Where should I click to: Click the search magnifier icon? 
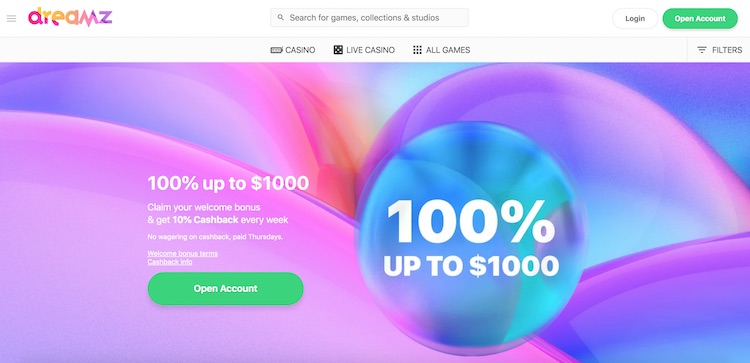(x=280, y=18)
